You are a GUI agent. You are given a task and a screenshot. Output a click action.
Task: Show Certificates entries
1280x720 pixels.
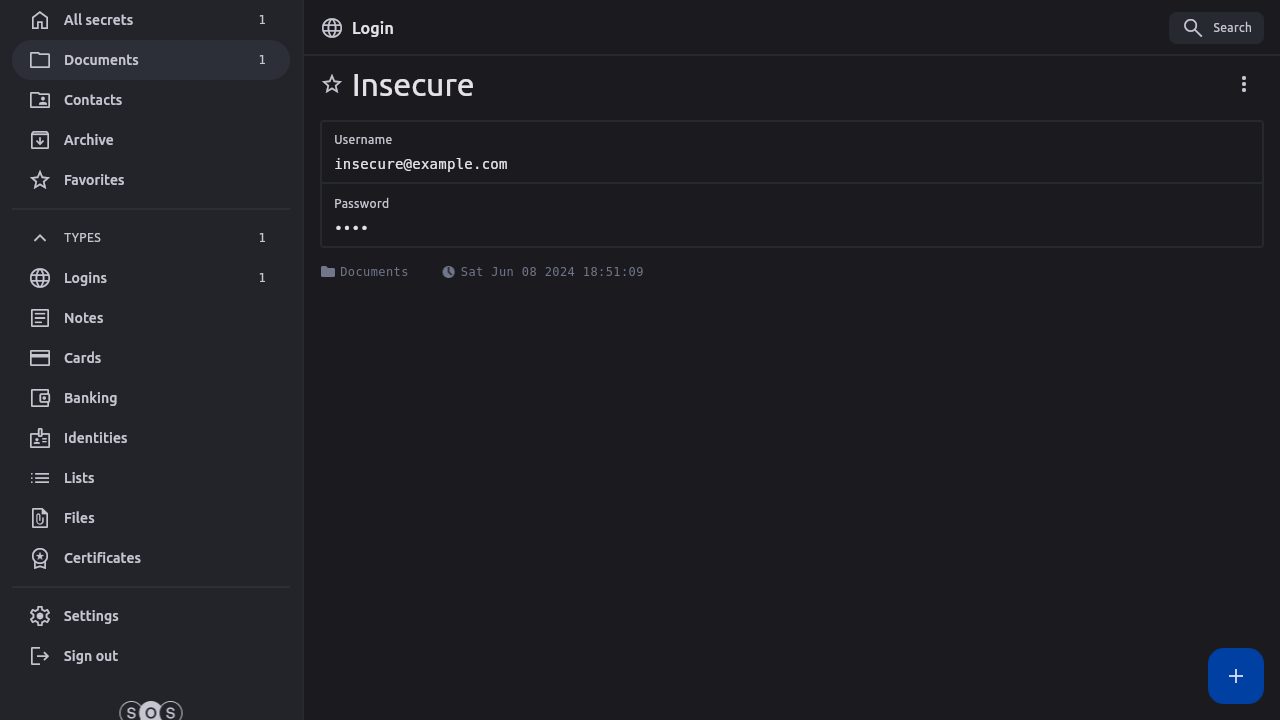tap(102, 558)
